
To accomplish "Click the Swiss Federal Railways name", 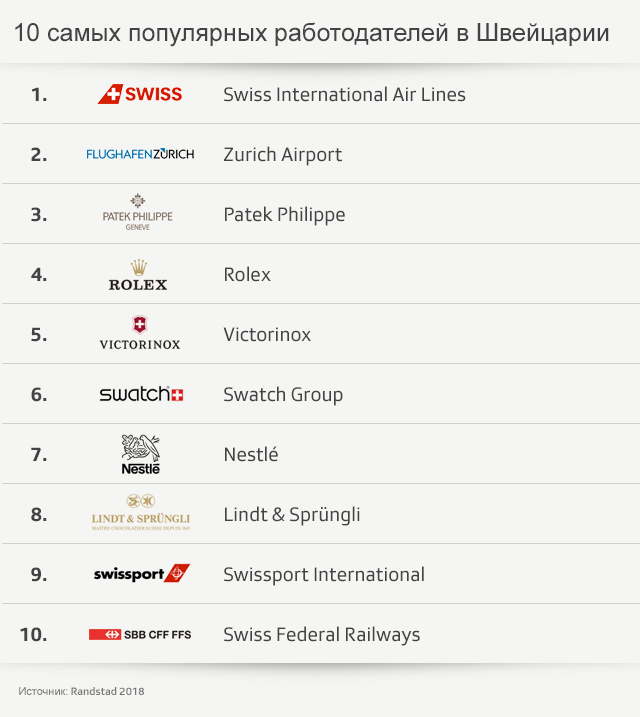I will [x=321, y=635].
